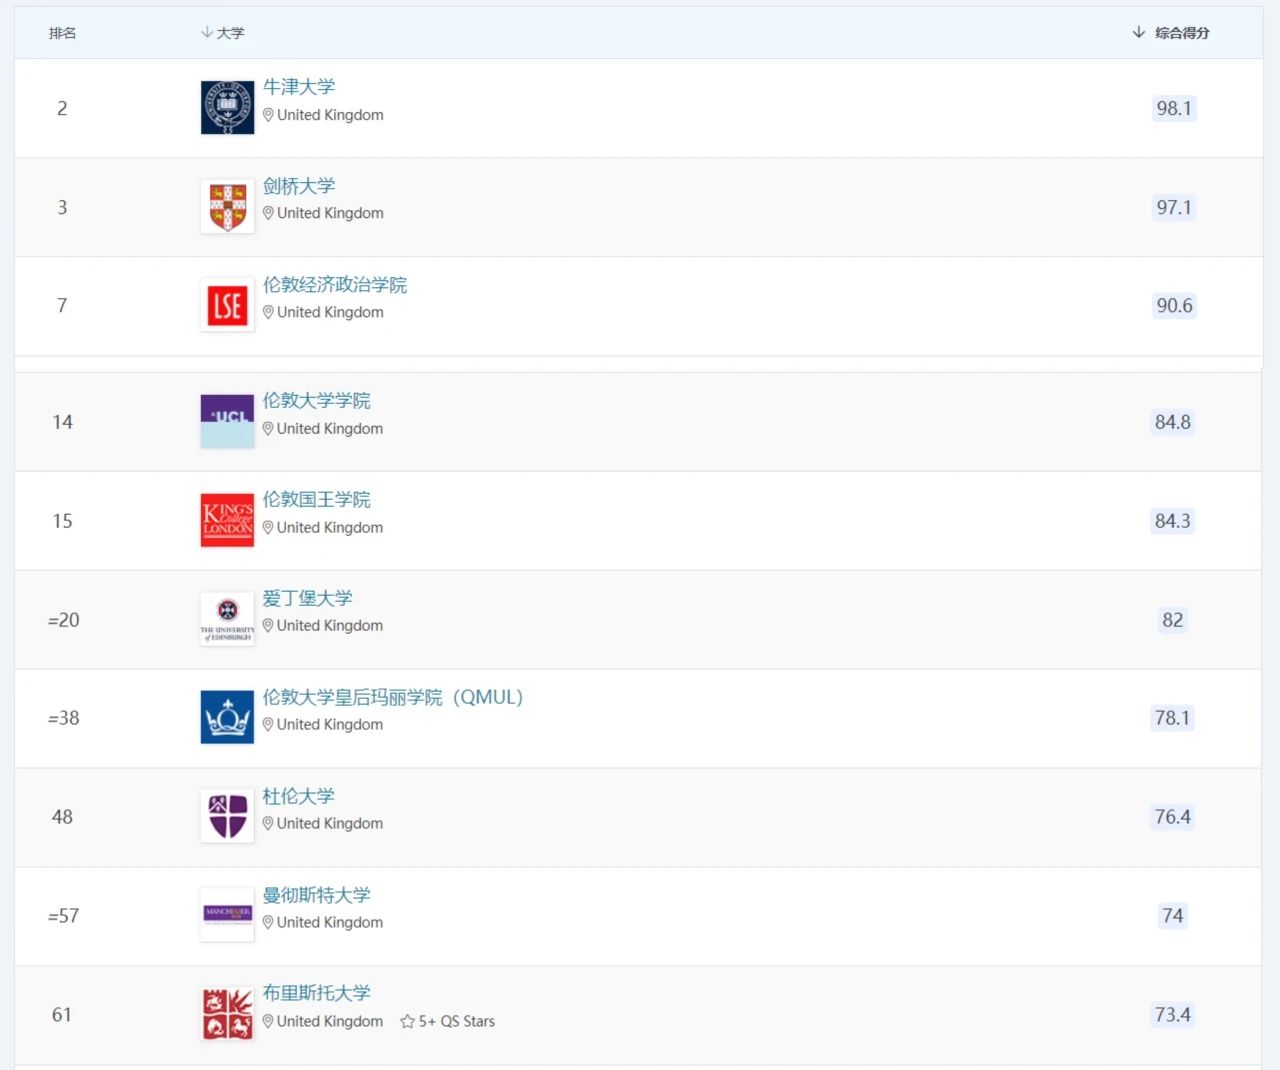Click the score 90.6
Viewport: 1280px width, 1070px height.
coord(1174,305)
